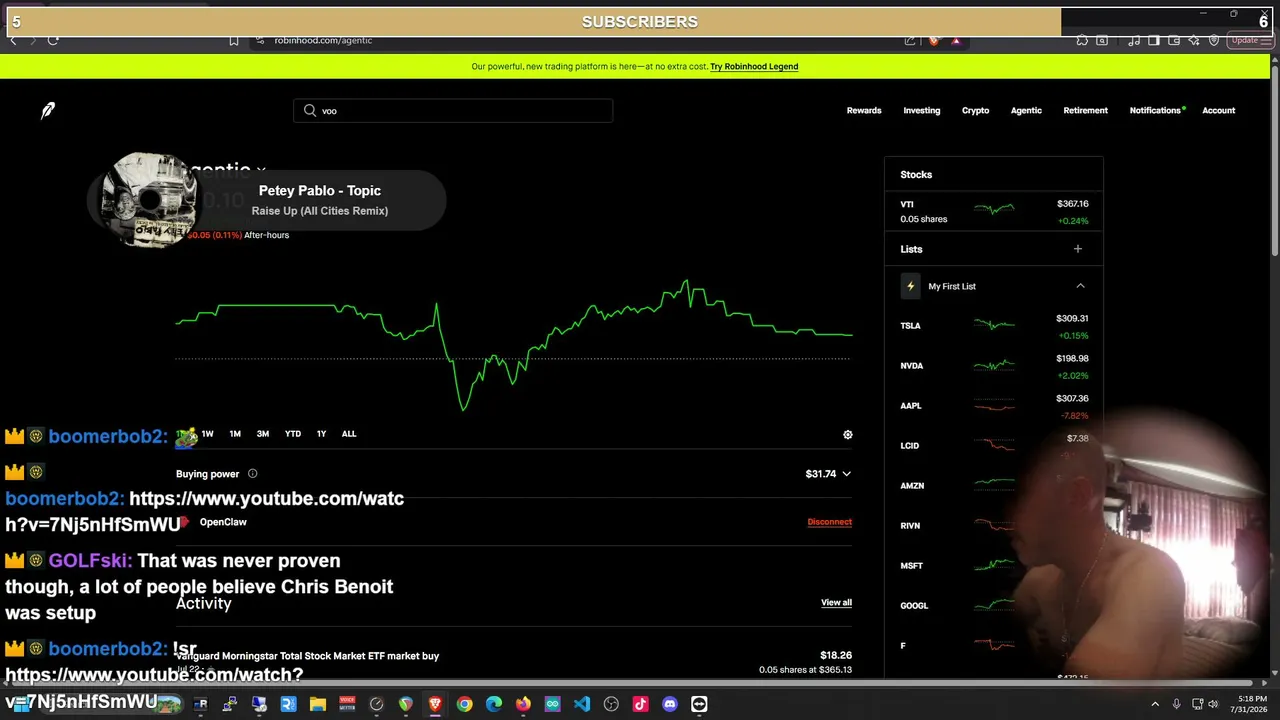Select the 1Y chart range
Viewport: 1280px width, 720px height.
pyautogui.click(x=321, y=434)
